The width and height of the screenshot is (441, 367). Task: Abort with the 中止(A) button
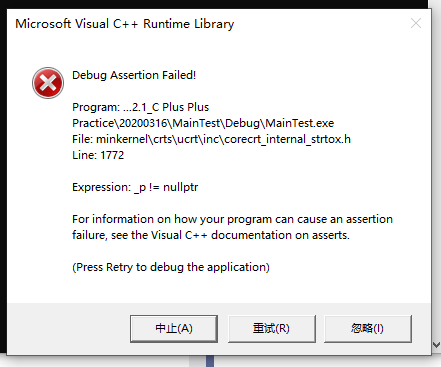coord(174,329)
